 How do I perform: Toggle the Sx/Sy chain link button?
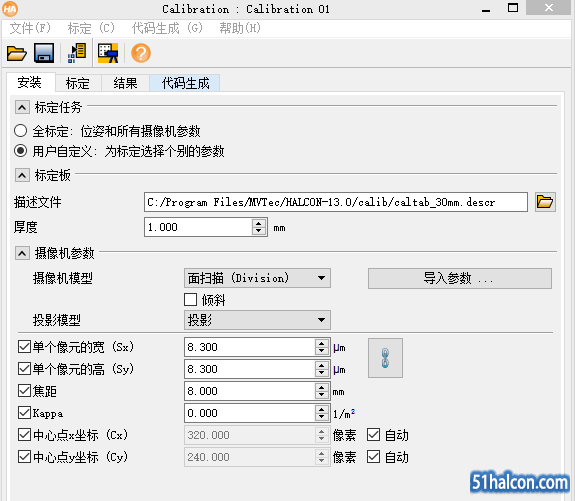tap(385, 358)
